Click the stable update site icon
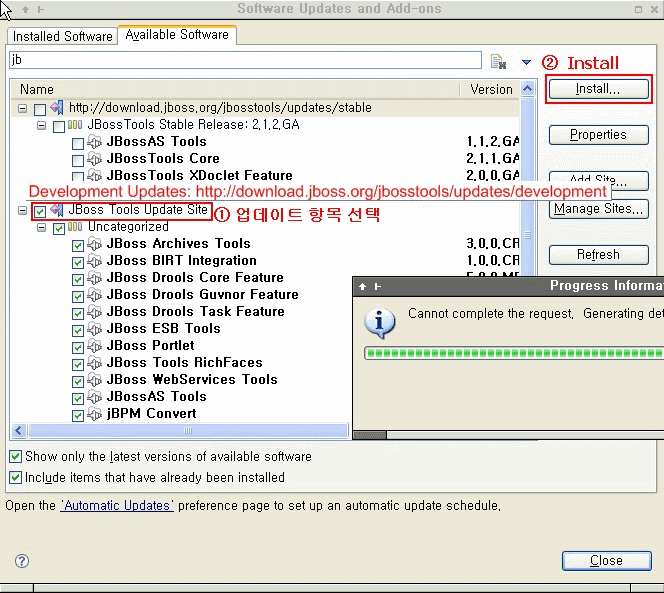Image resolution: width=664 pixels, height=593 pixels. click(57, 108)
